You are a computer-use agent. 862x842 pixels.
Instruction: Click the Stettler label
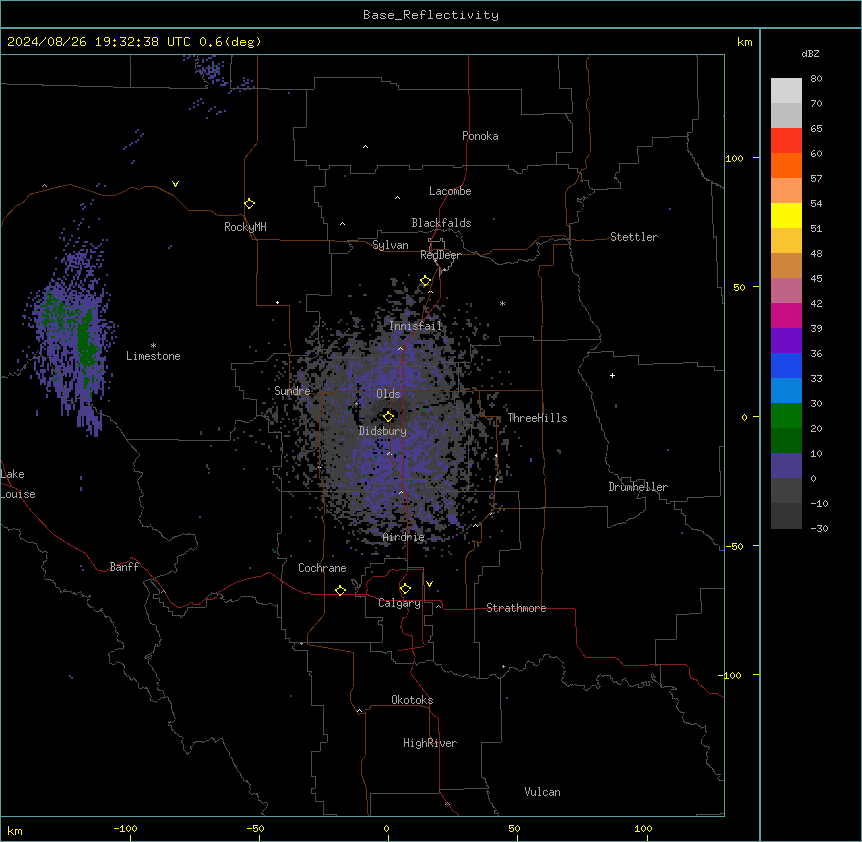[x=634, y=237]
